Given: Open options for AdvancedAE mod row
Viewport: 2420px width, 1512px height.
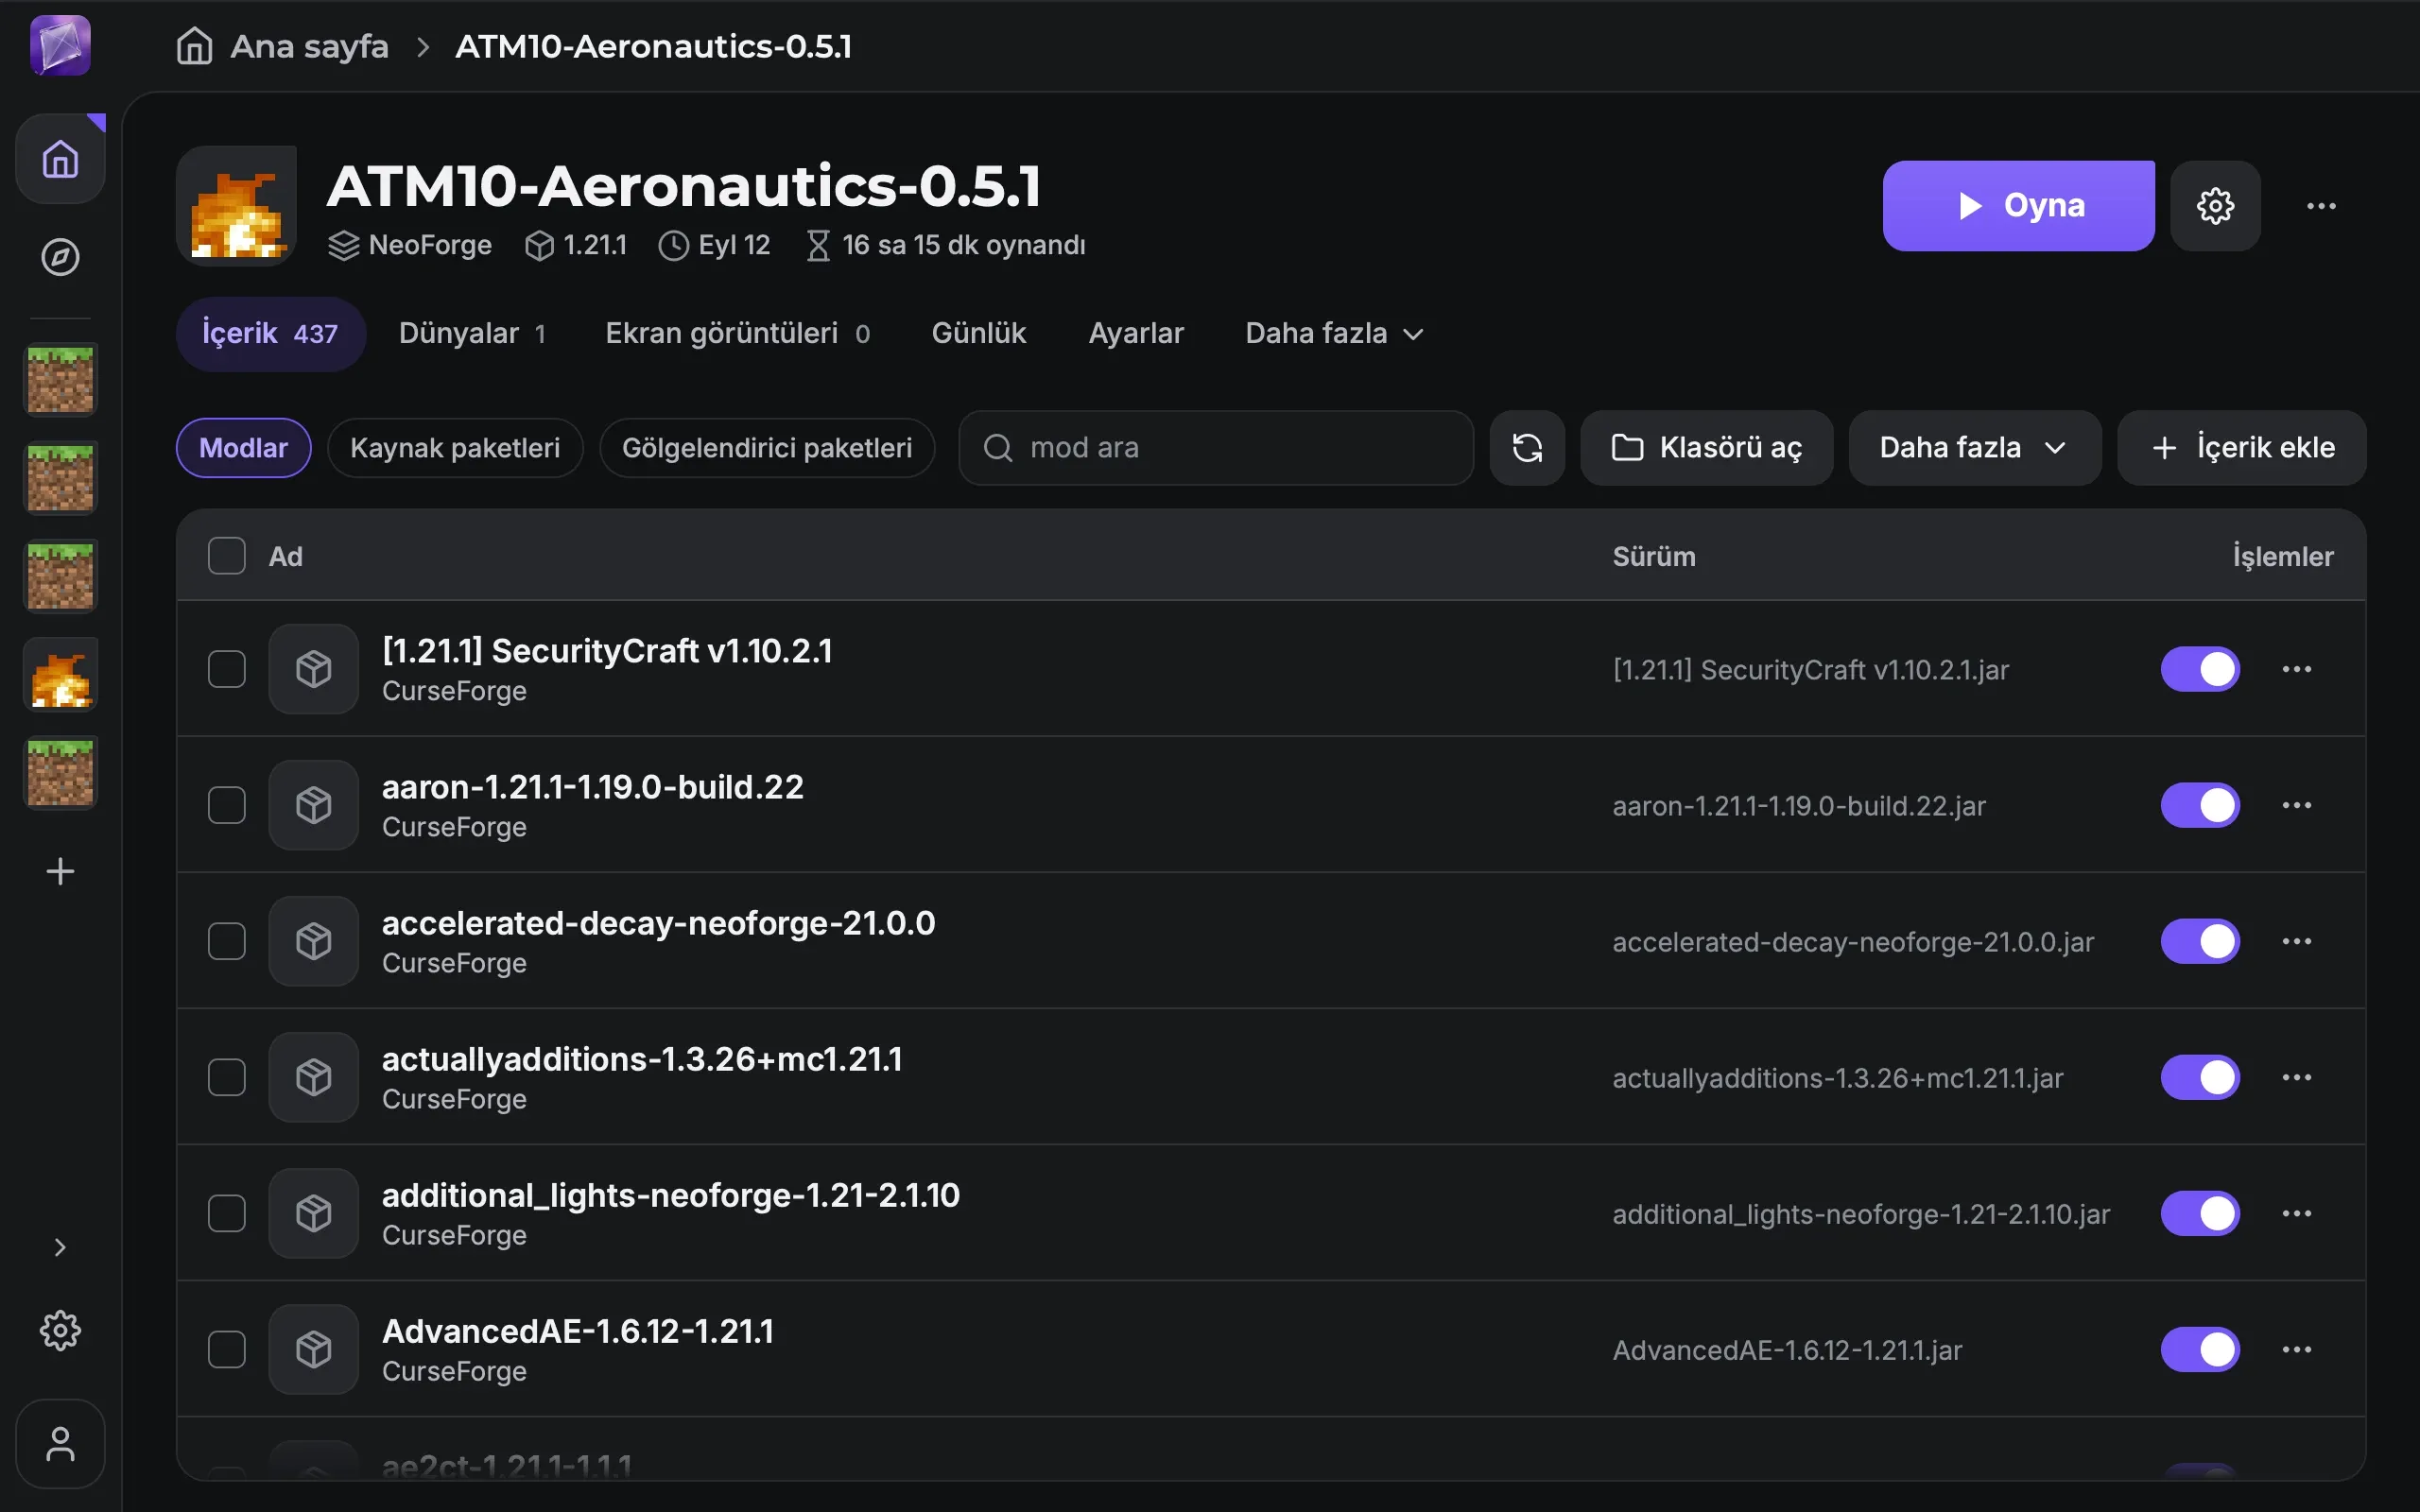Looking at the screenshot, I should coord(2297,1349).
